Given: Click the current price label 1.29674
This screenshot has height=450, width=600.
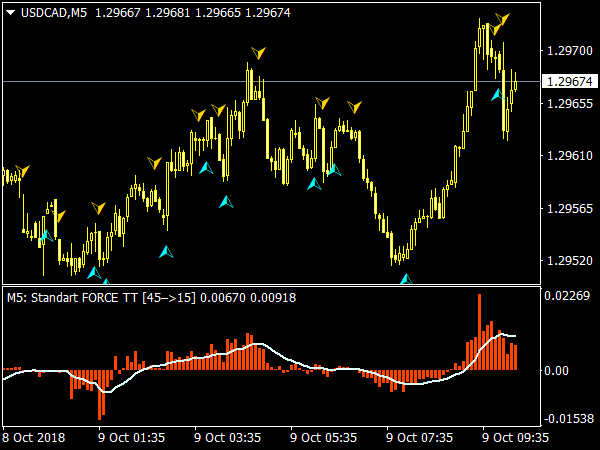Looking at the screenshot, I should tap(570, 82).
